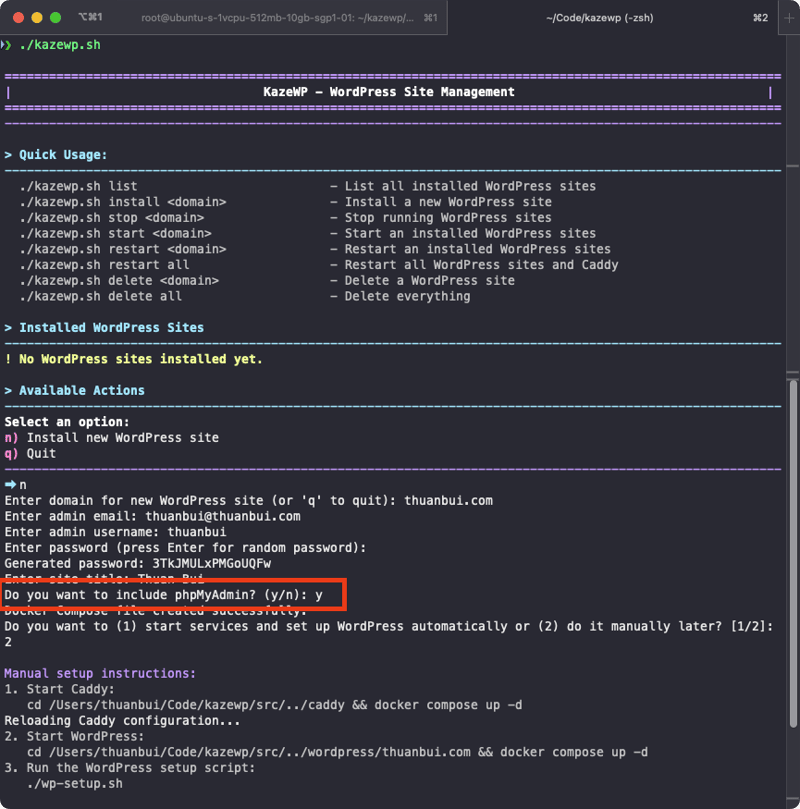This screenshot has width=800, height=809.
Task: Click the './kazewp.sh list' usage command
Action: (x=78, y=186)
